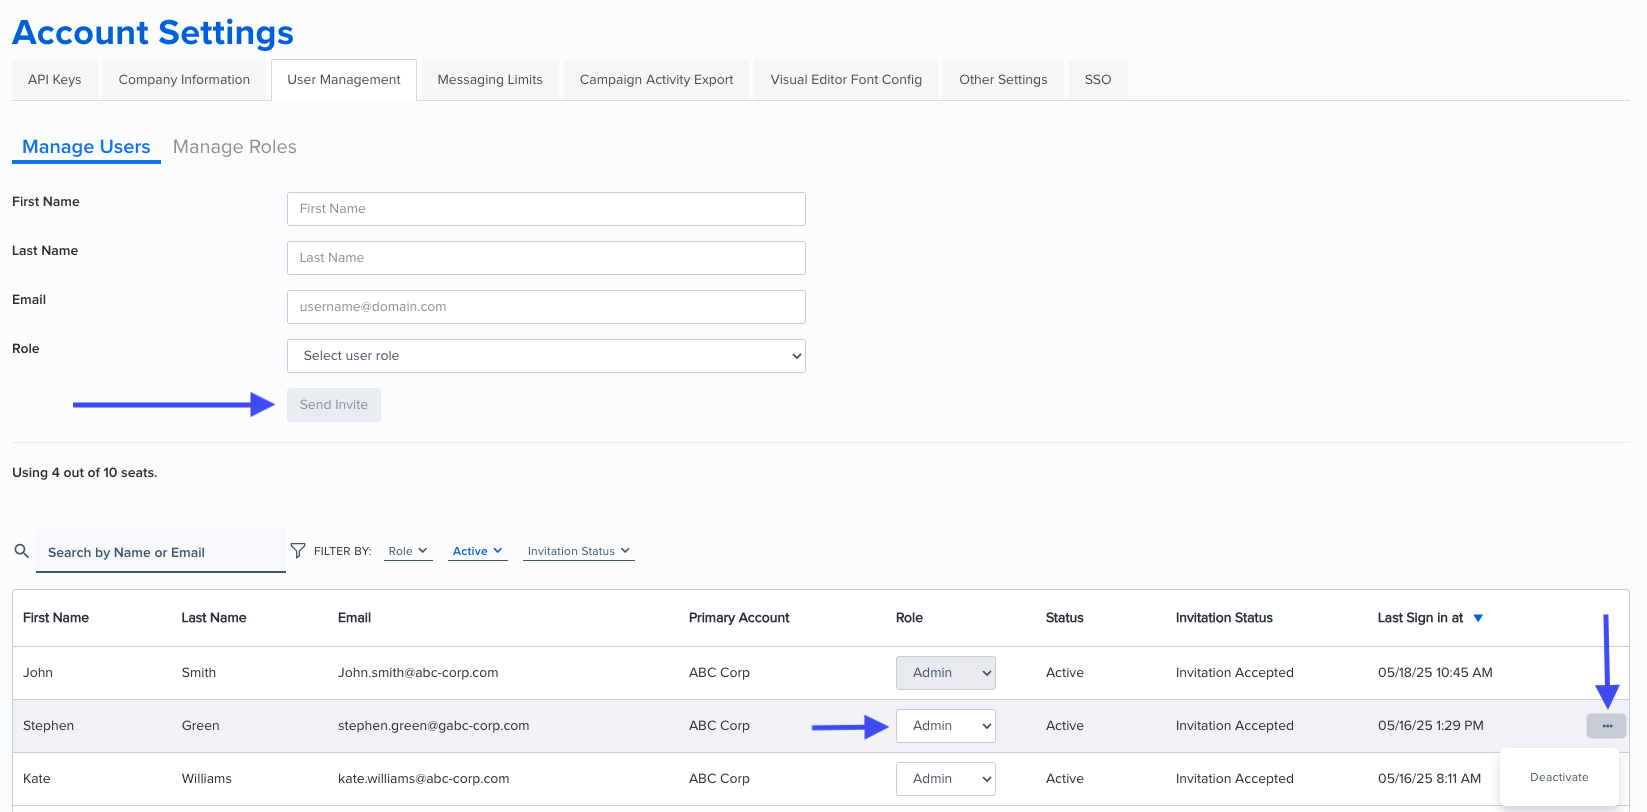Viewport: 1647px width, 812px height.
Task: Click the last name Smith cell
Action: tap(199, 673)
